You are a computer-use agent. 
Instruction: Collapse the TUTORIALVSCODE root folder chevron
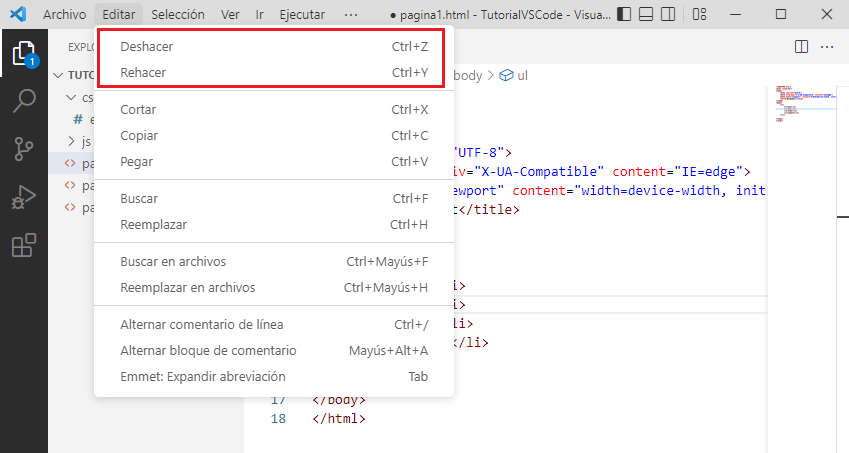pyautogui.click(x=58, y=75)
